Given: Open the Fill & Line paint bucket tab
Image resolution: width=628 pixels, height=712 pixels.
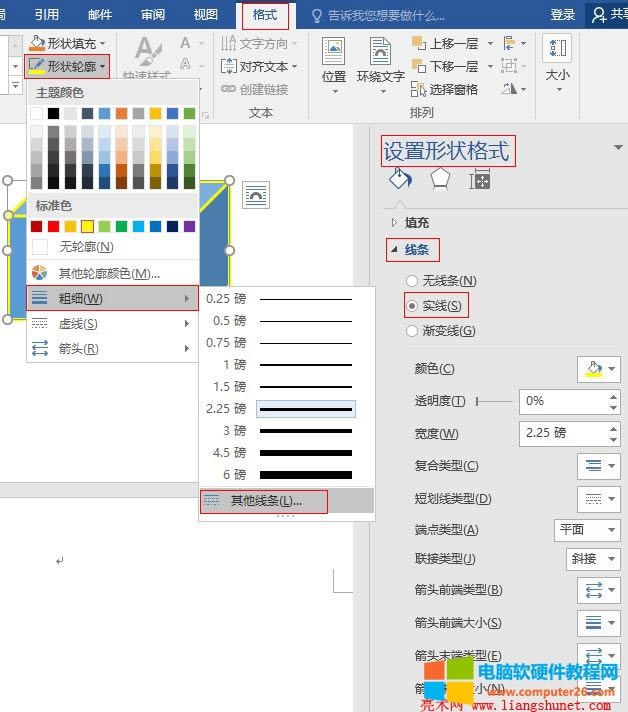Looking at the screenshot, I should [400, 179].
